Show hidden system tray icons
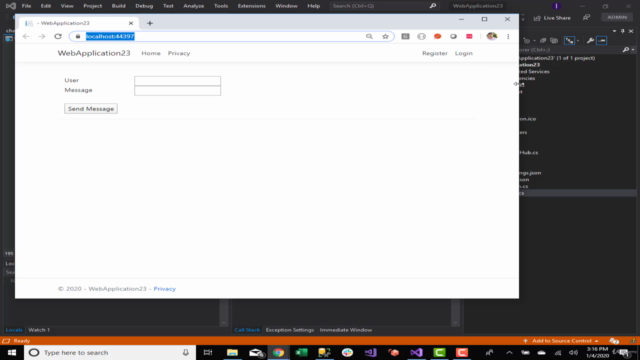This screenshot has height=360, width=640. tap(509, 352)
